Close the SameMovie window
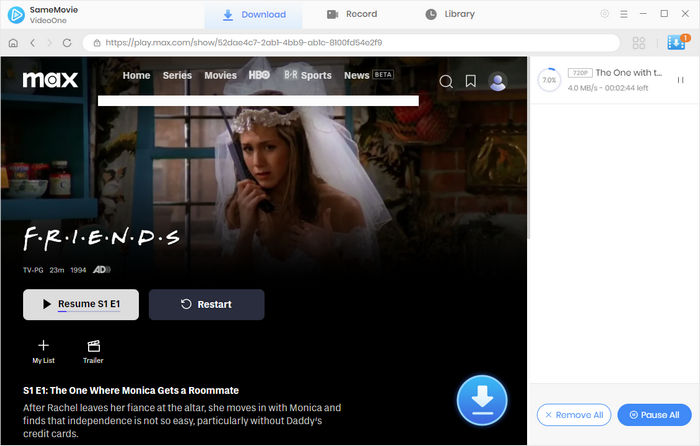 pos(685,14)
